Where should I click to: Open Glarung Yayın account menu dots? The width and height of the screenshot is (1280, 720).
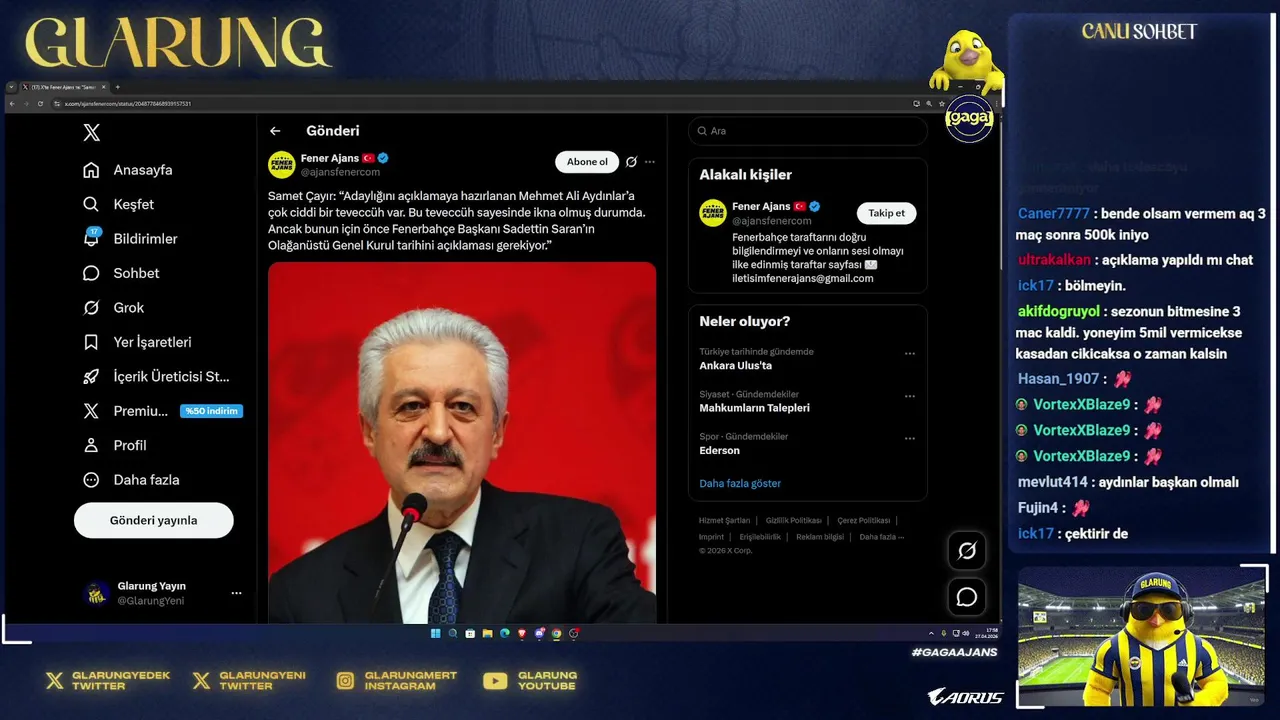point(236,593)
